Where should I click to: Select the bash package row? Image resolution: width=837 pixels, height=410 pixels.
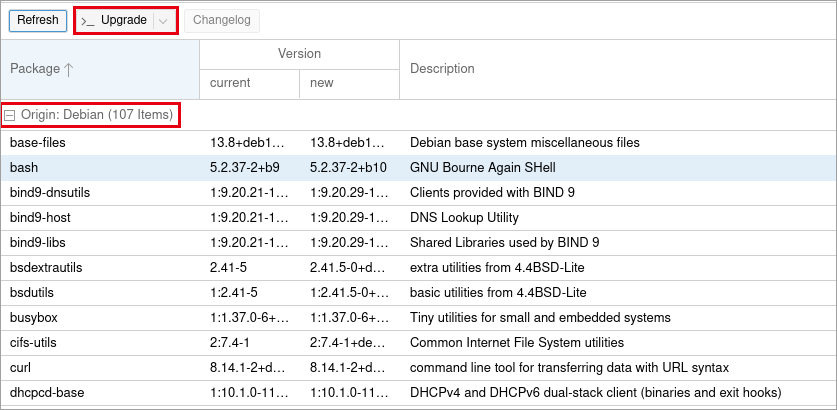(418, 168)
